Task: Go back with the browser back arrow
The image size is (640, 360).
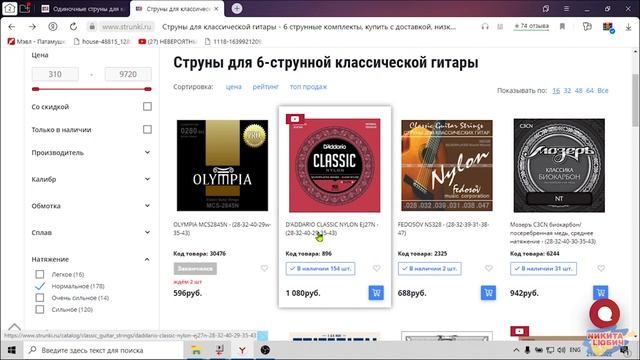Action: 11,27
